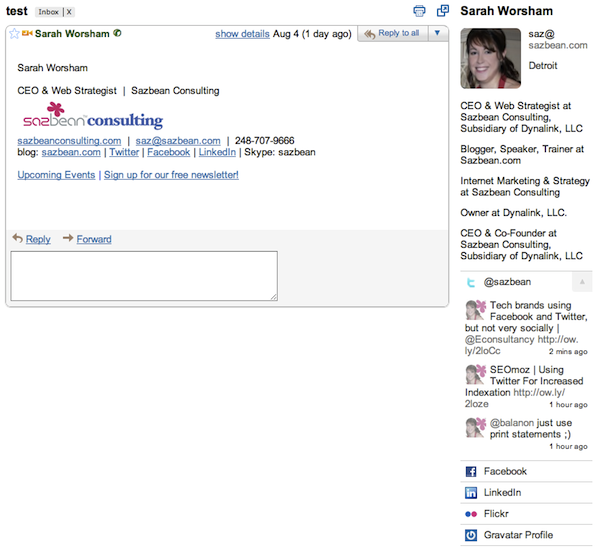This screenshot has width=600, height=549.
Task: Open message in new window icon
Action: [442, 11]
